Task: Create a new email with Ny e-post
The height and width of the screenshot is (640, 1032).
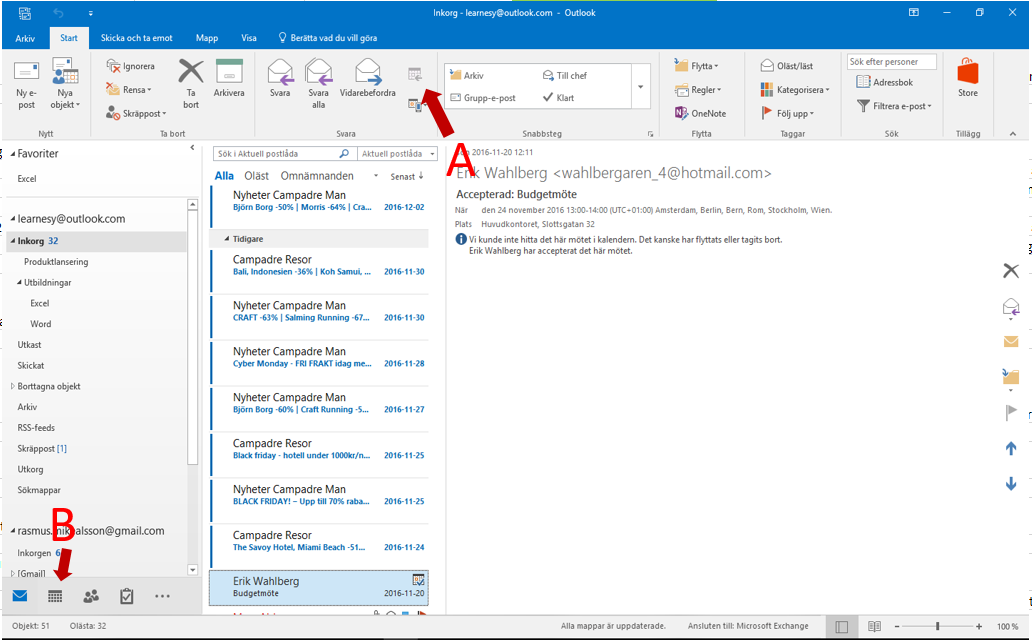Action: pyautogui.click(x=26, y=84)
